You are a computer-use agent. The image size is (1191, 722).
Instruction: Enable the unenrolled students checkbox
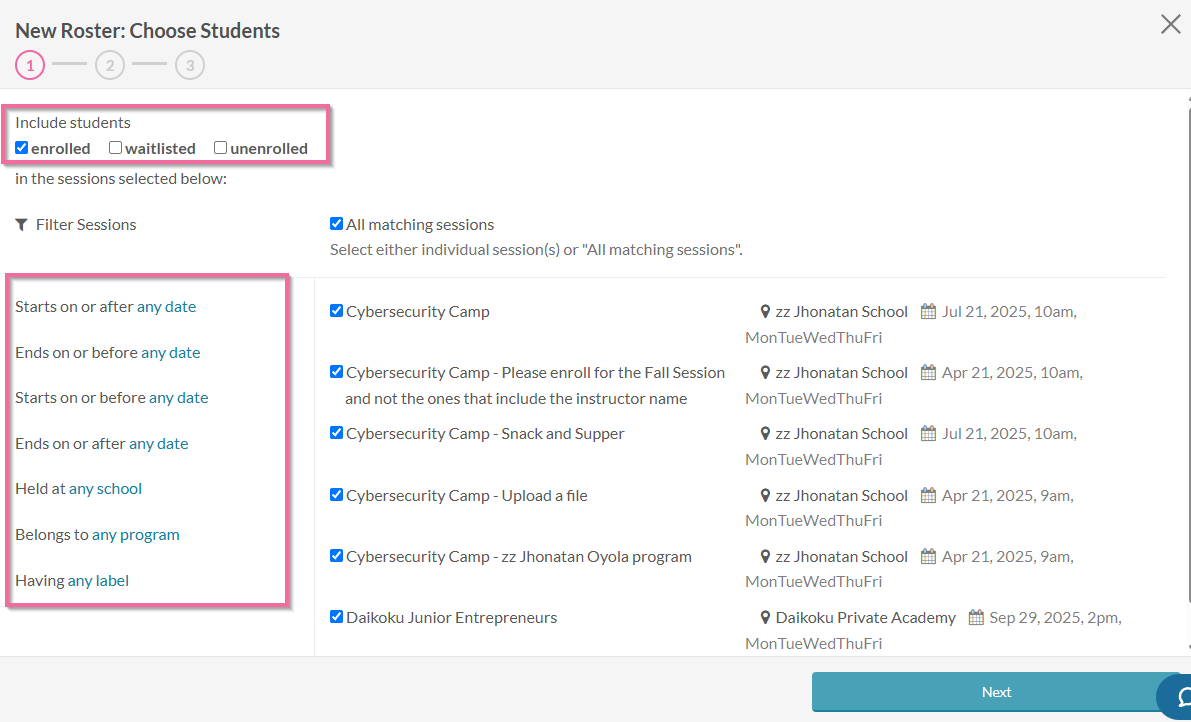point(220,147)
